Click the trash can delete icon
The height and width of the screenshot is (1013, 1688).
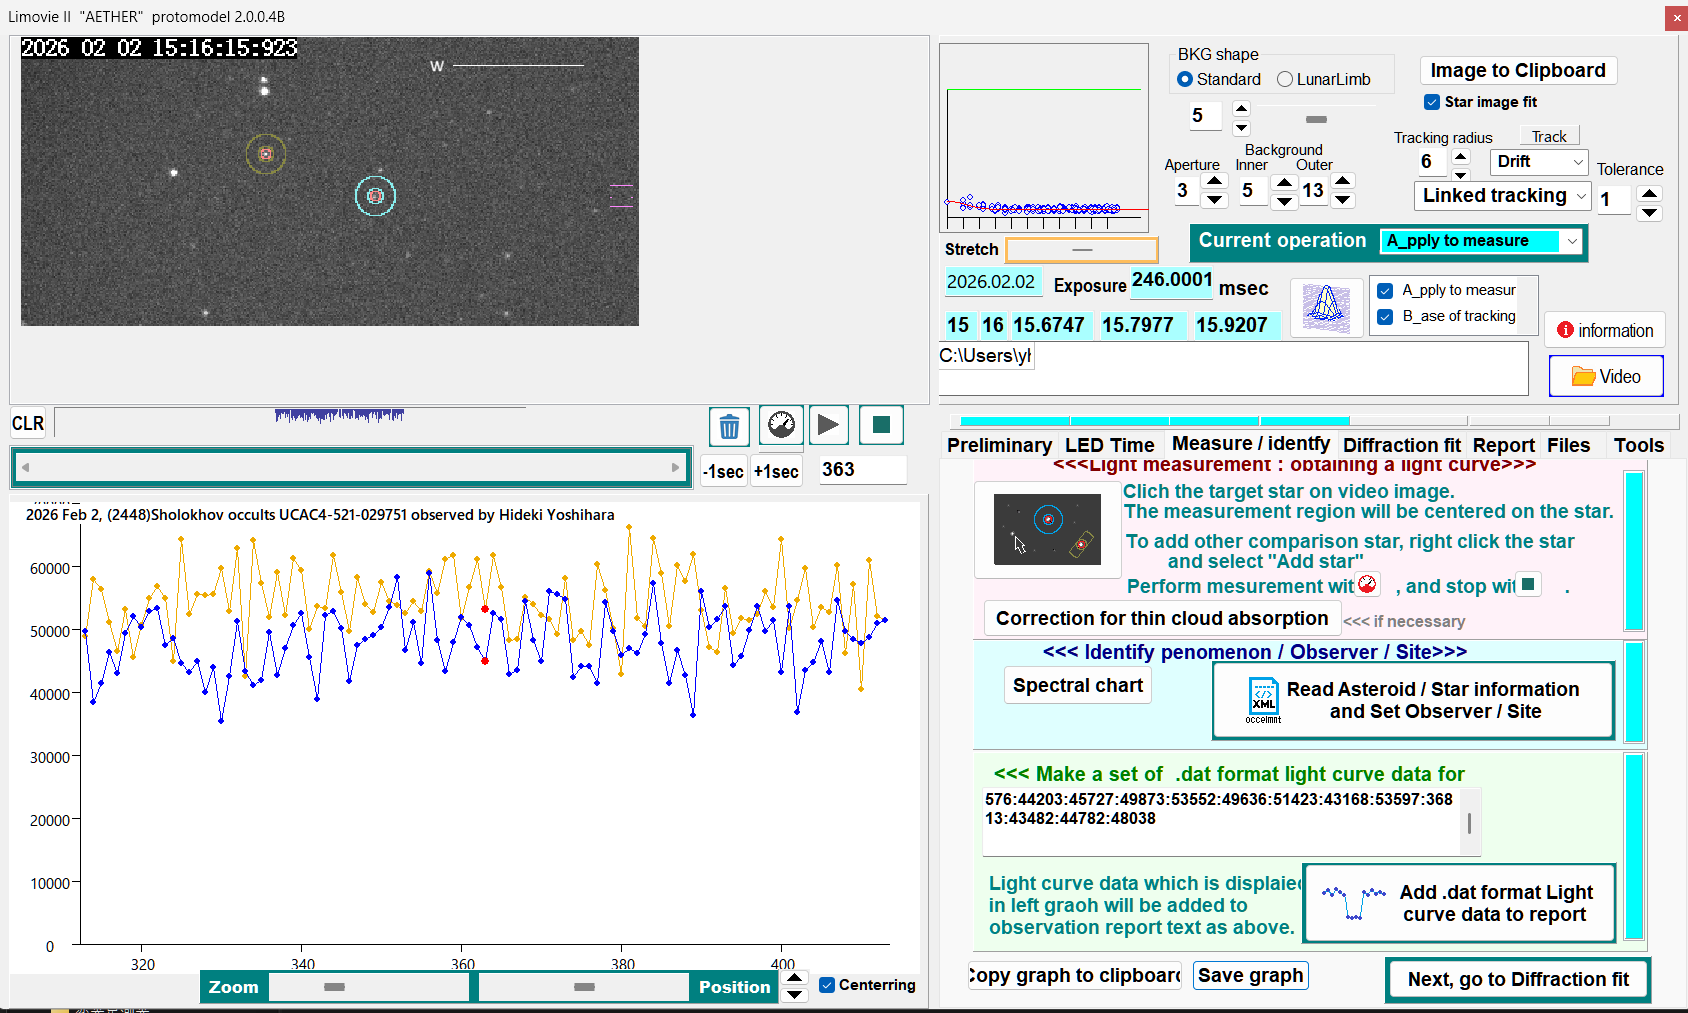pos(729,427)
